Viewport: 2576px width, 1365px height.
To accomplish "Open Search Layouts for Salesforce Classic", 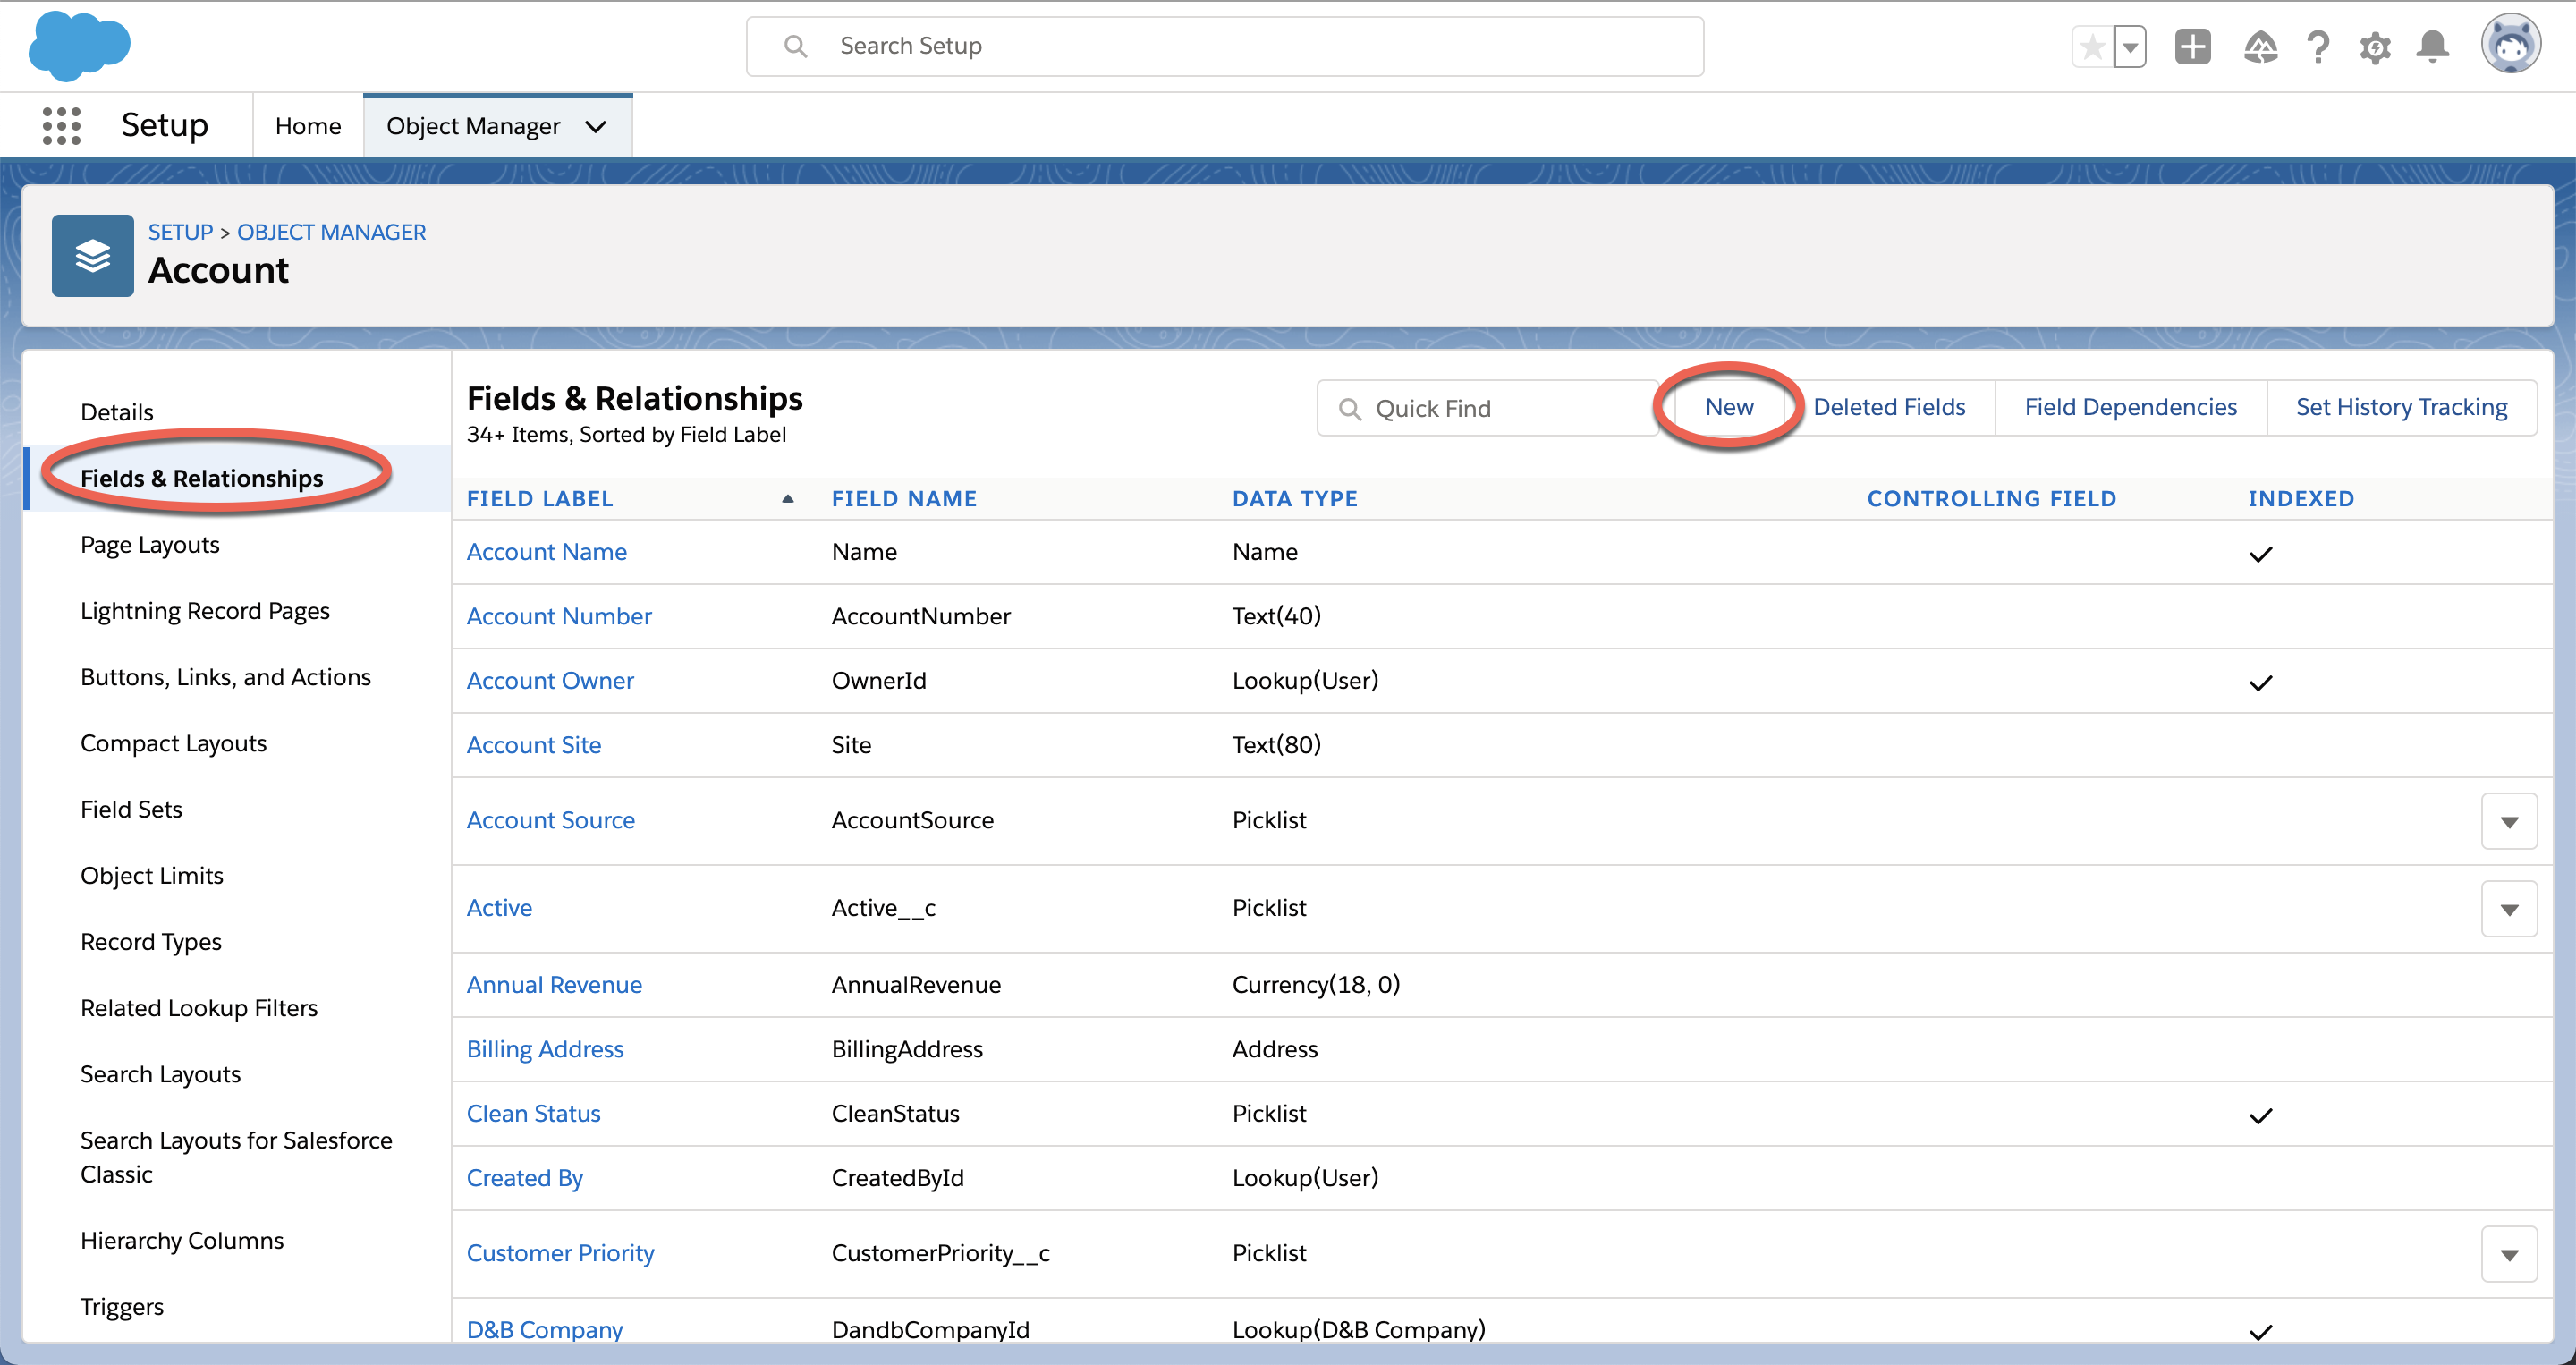I will (x=236, y=1157).
